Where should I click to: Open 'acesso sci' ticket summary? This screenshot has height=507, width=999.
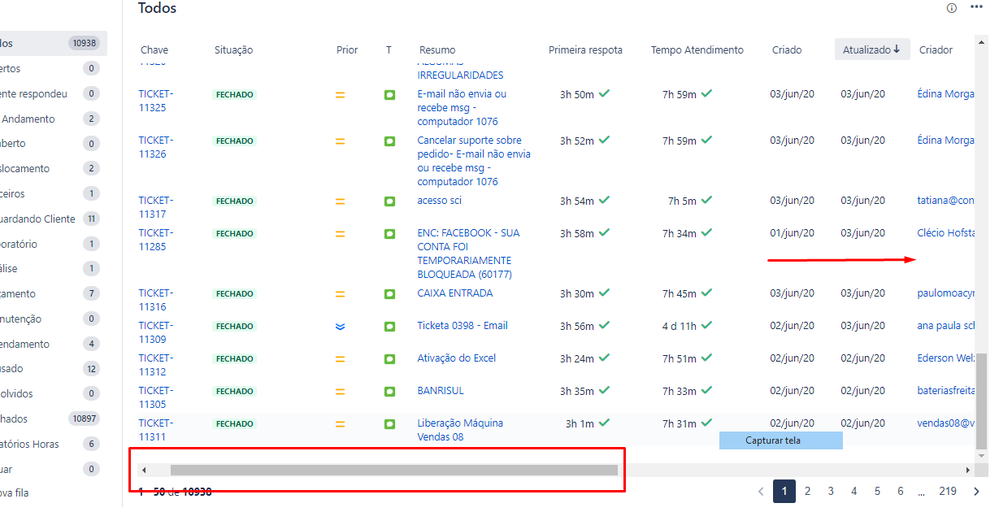tap(439, 200)
